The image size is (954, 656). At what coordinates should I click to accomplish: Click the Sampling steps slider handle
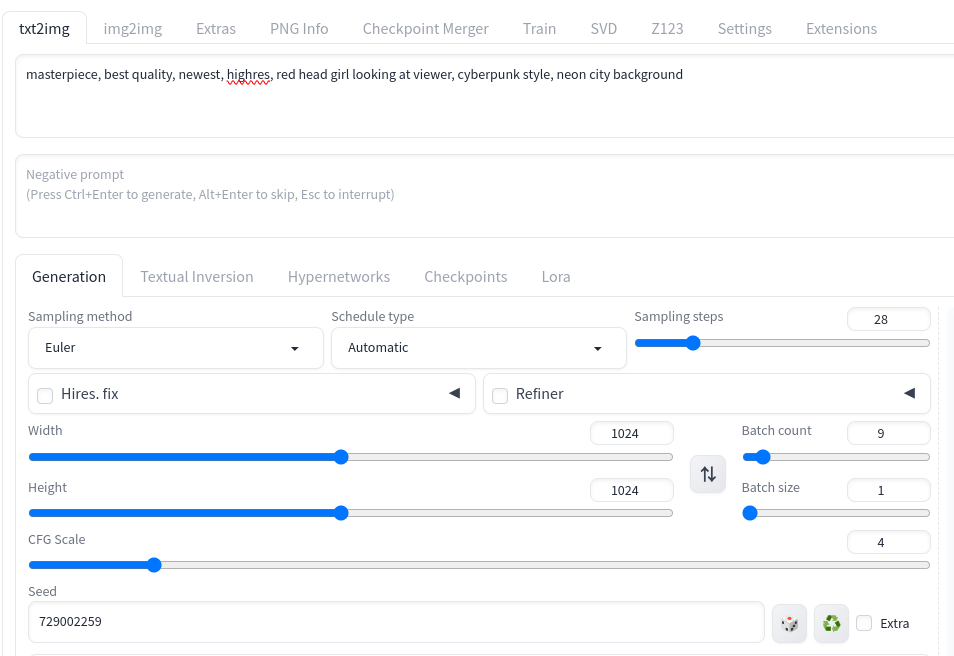tap(693, 343)
